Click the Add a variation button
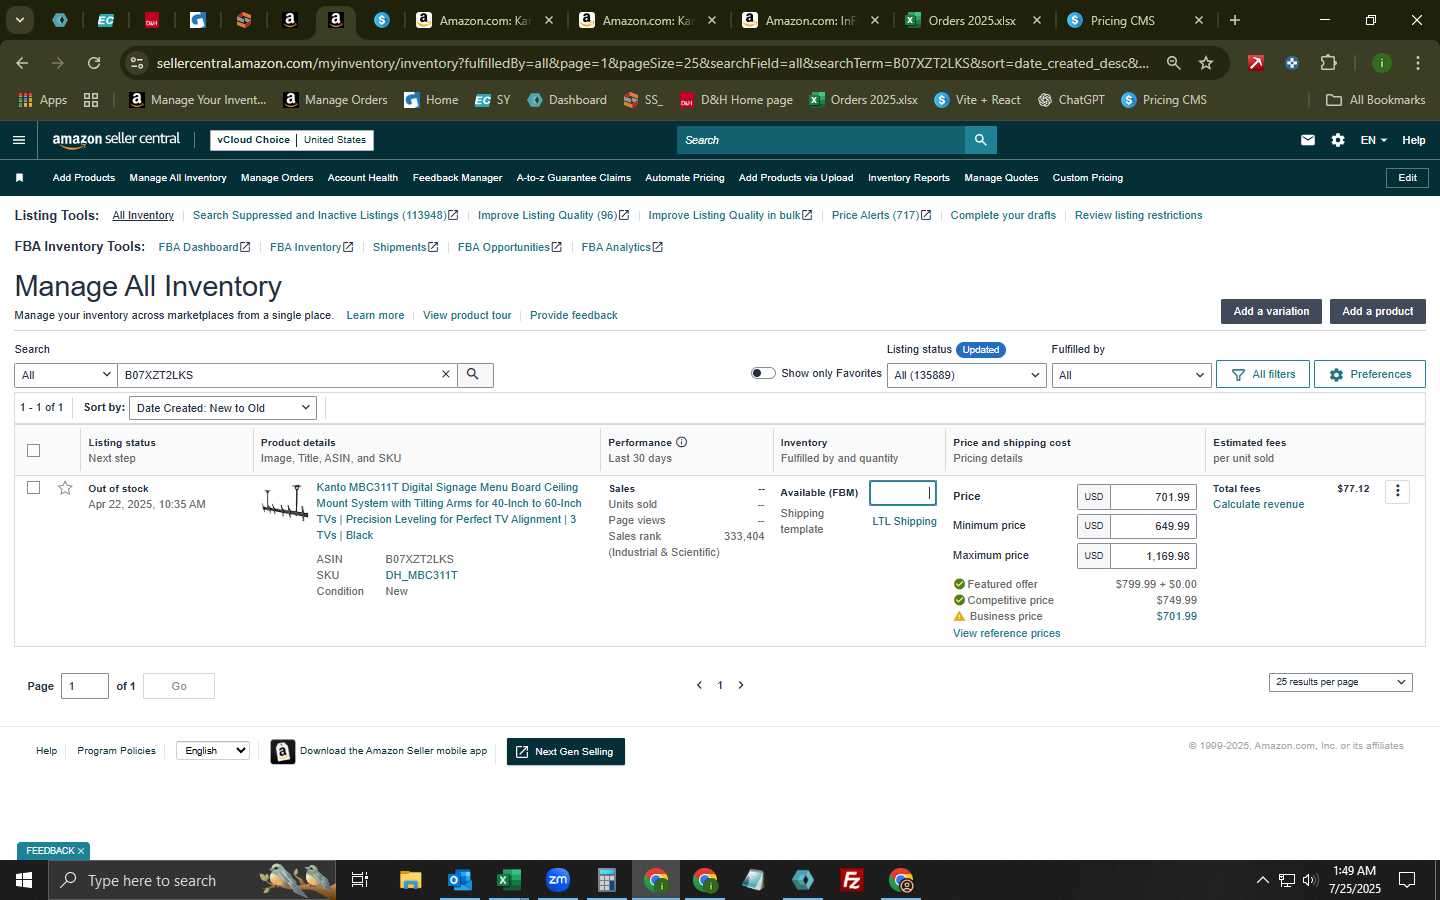1440x900 pixels. (x=1271, y=311)
